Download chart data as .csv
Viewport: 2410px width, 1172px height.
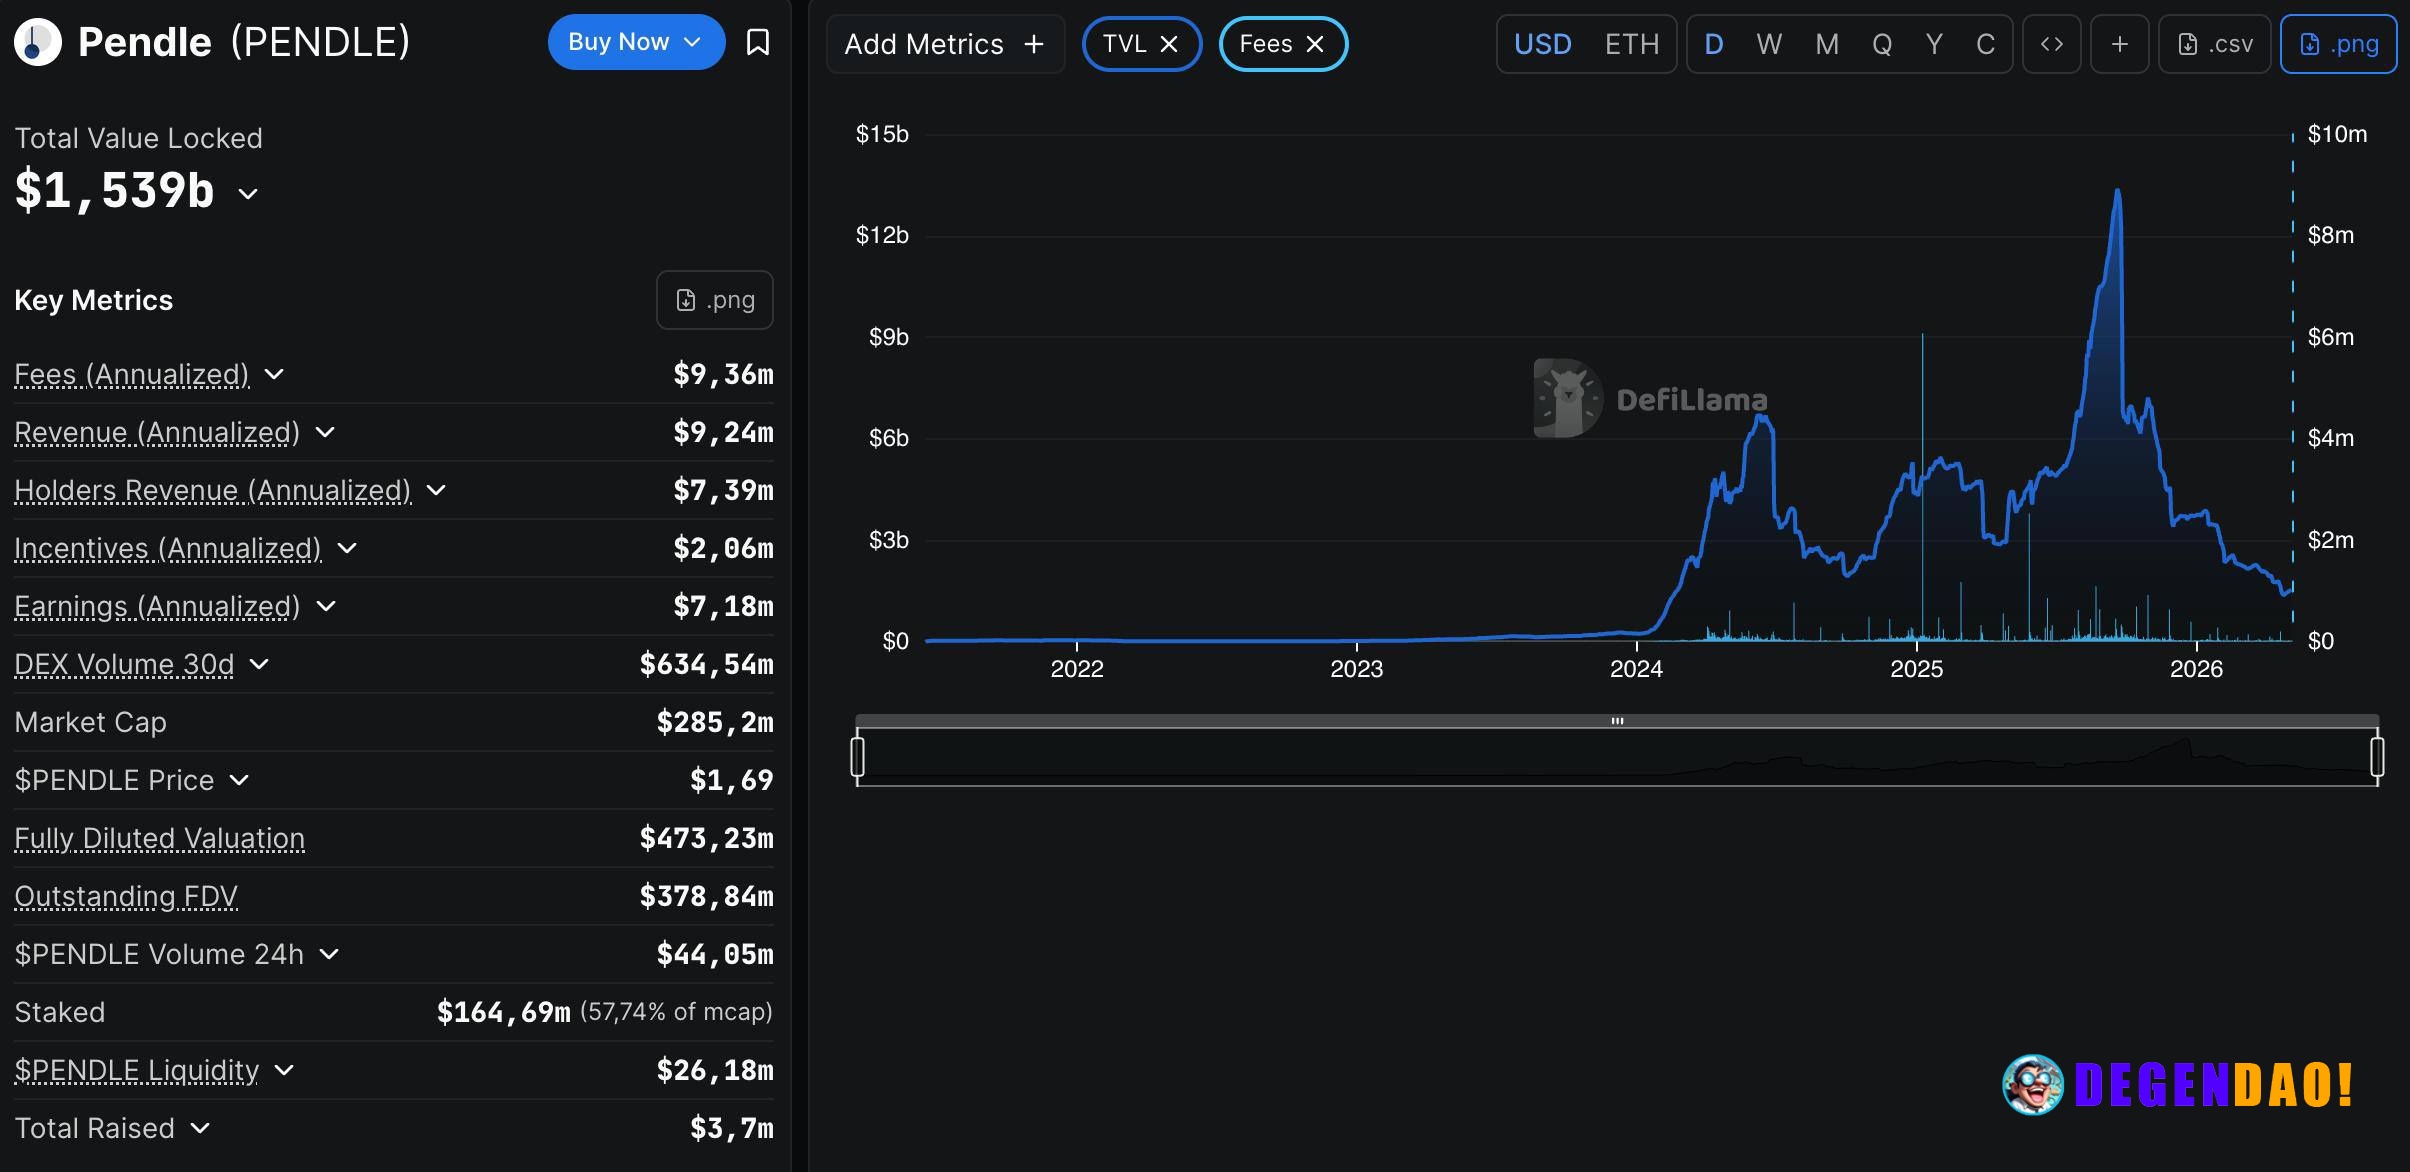[2214, 44]
